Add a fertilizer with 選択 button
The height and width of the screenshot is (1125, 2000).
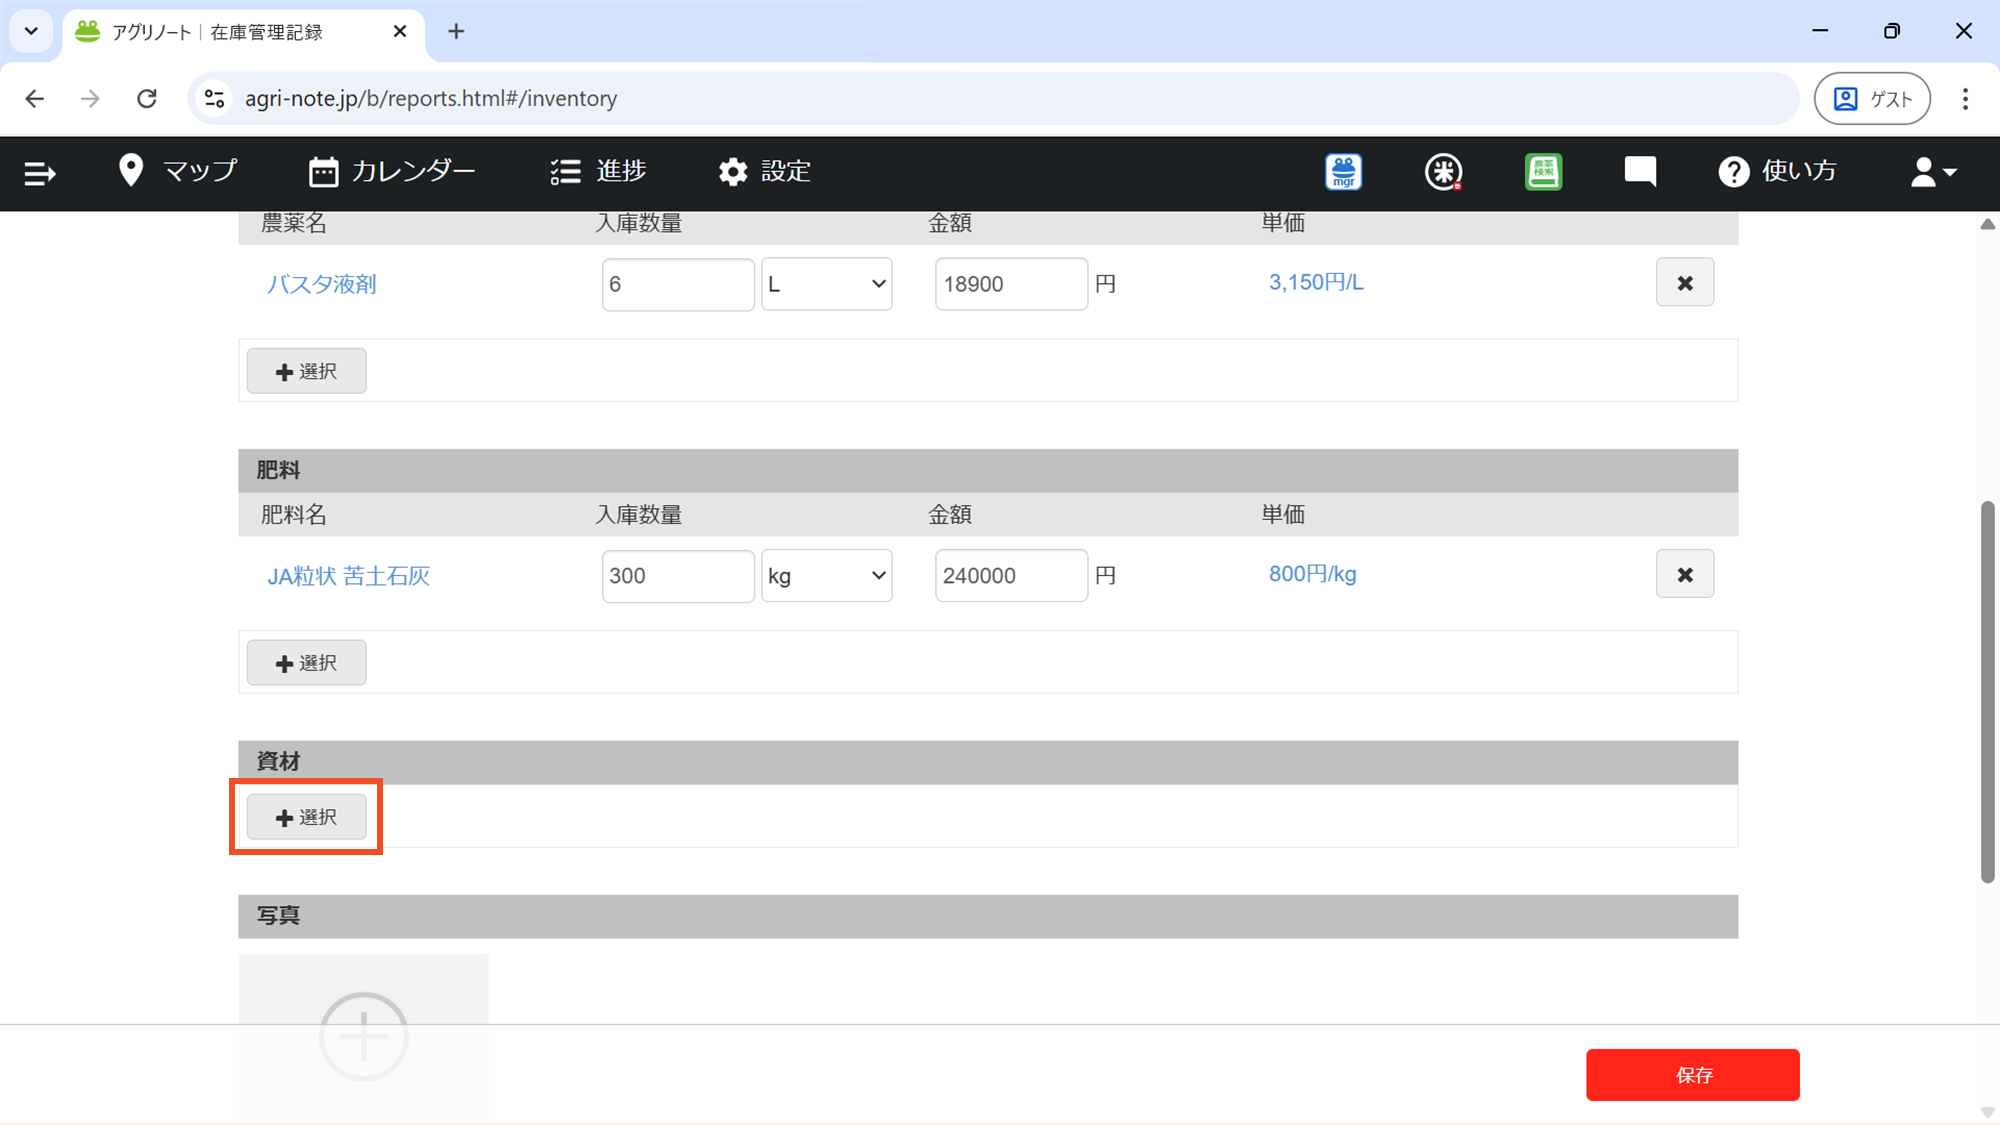pos(306,663)
